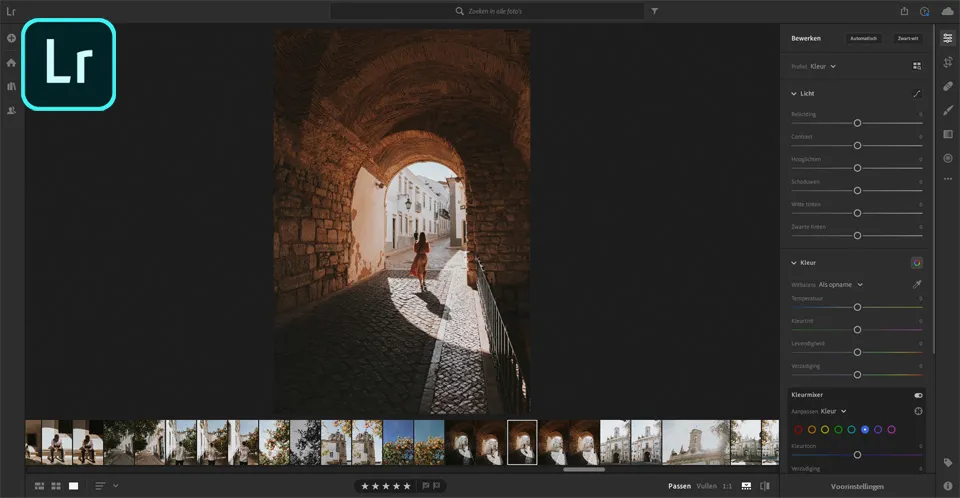Viewport: 960px width, 498px height.
Task: Open the sort order dropdown
Action: point(107,486)
